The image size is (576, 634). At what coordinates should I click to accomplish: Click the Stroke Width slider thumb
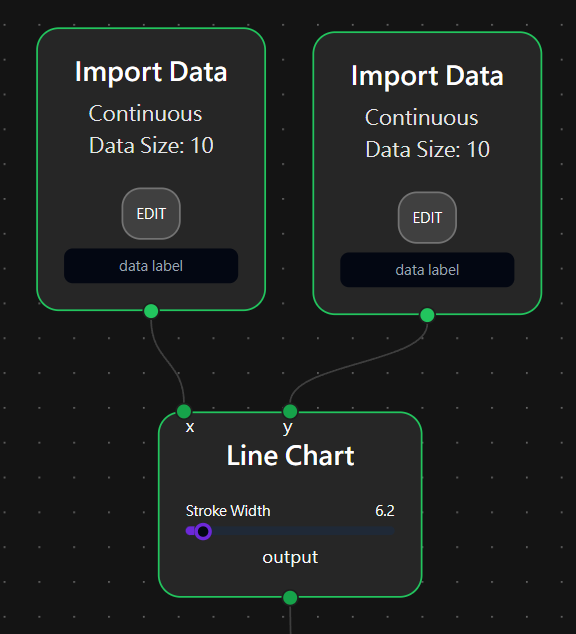[x=203, y=531]
